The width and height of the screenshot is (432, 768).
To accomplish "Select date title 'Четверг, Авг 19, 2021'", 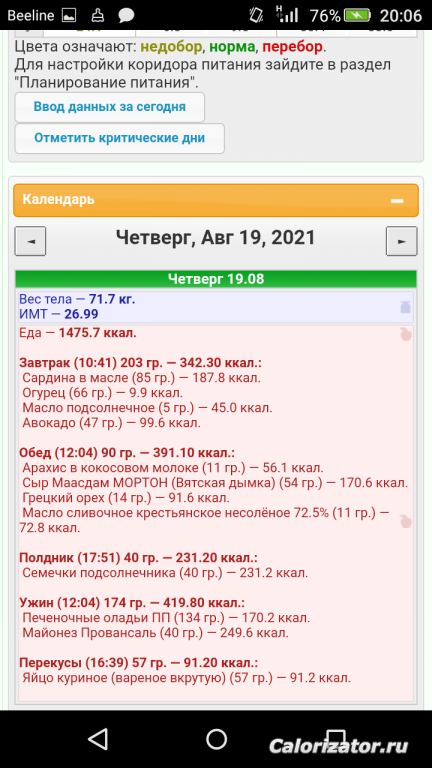I will click(216, 238).
